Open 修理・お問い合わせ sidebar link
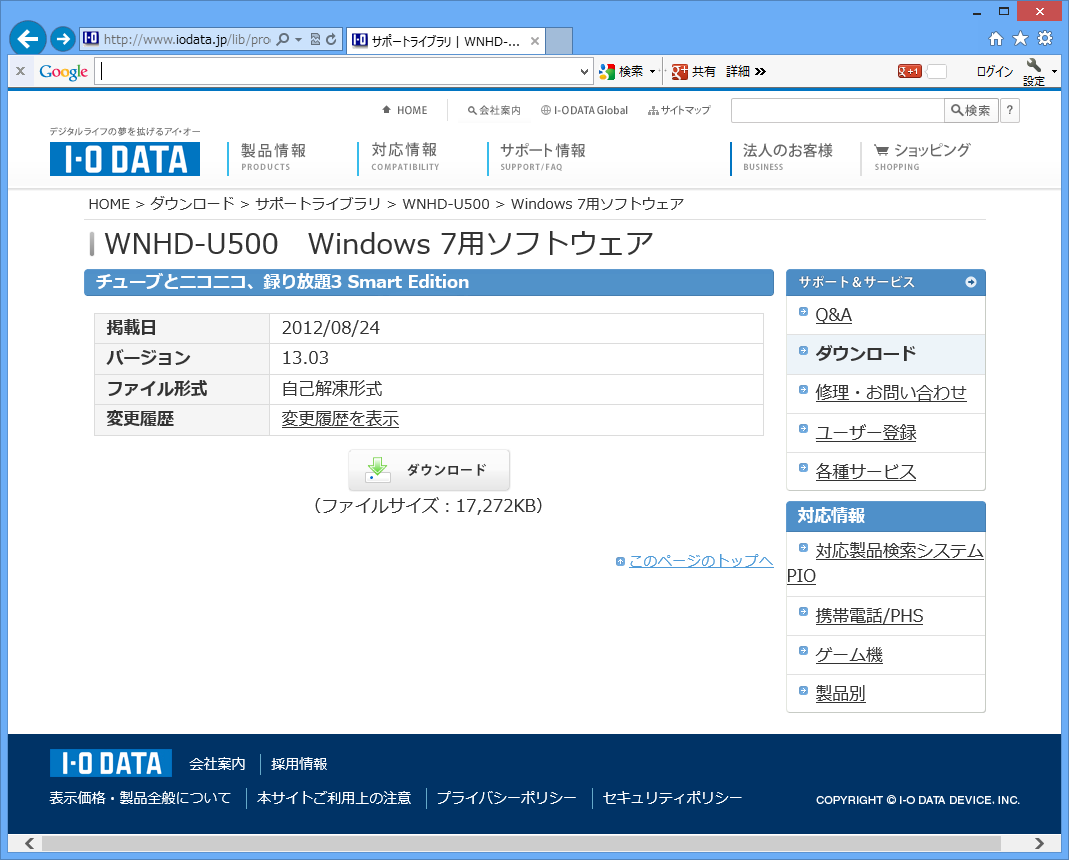 click(x=891, y=393)
